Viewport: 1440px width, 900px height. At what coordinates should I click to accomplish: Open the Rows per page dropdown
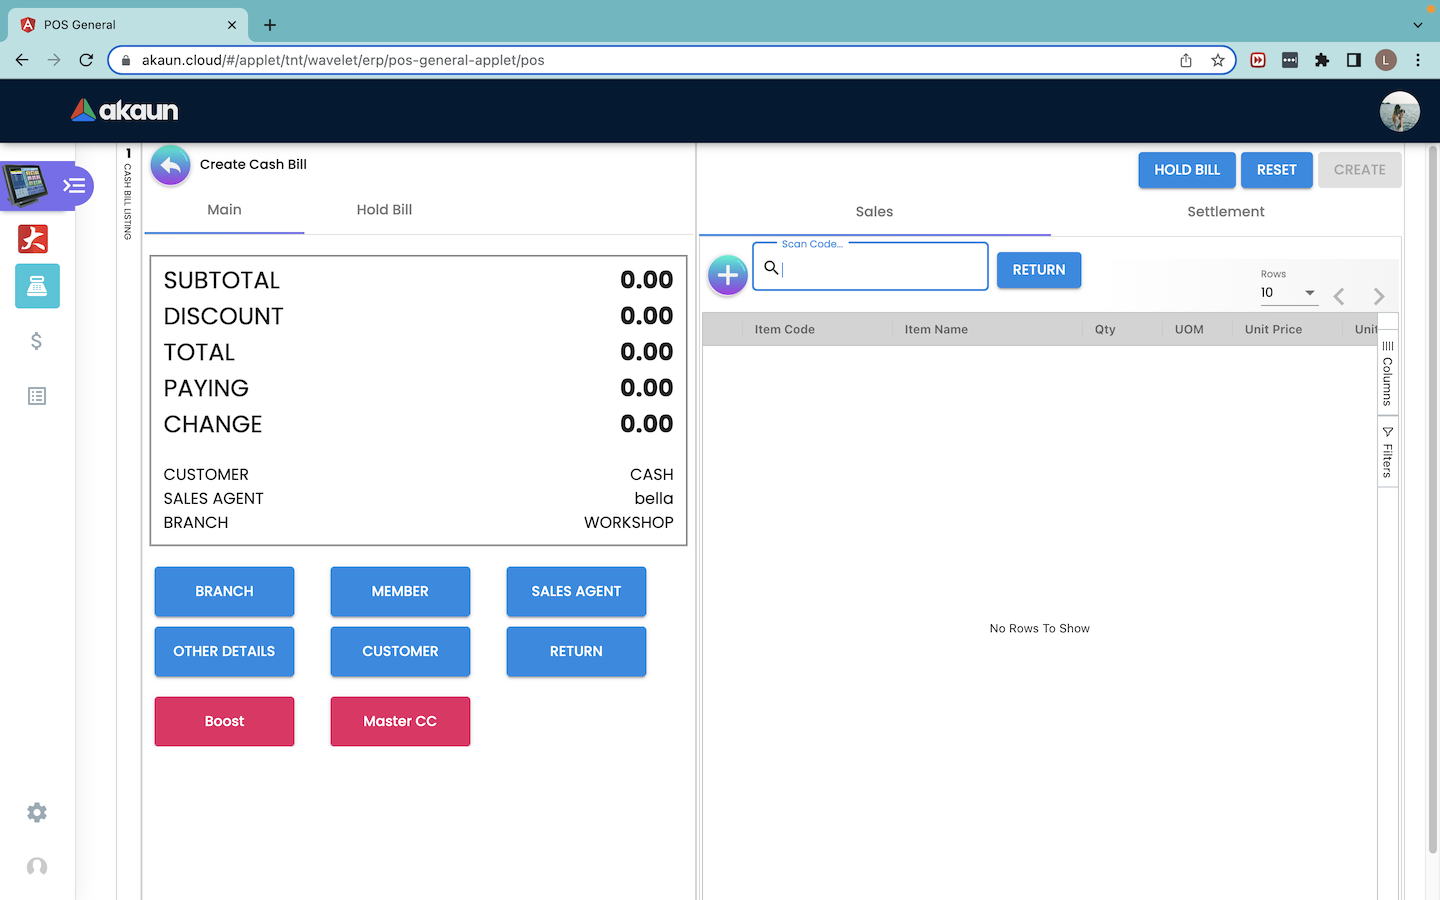point(1288,293)
